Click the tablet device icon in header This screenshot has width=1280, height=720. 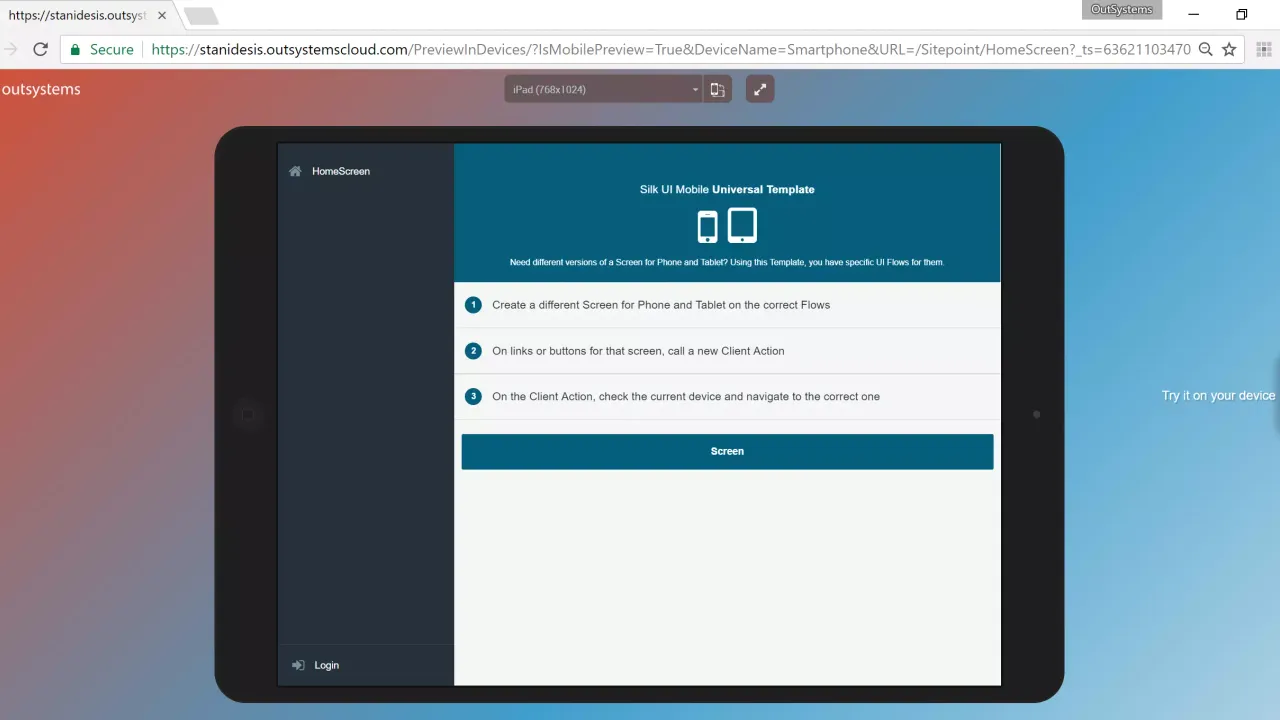pos(742,225)
